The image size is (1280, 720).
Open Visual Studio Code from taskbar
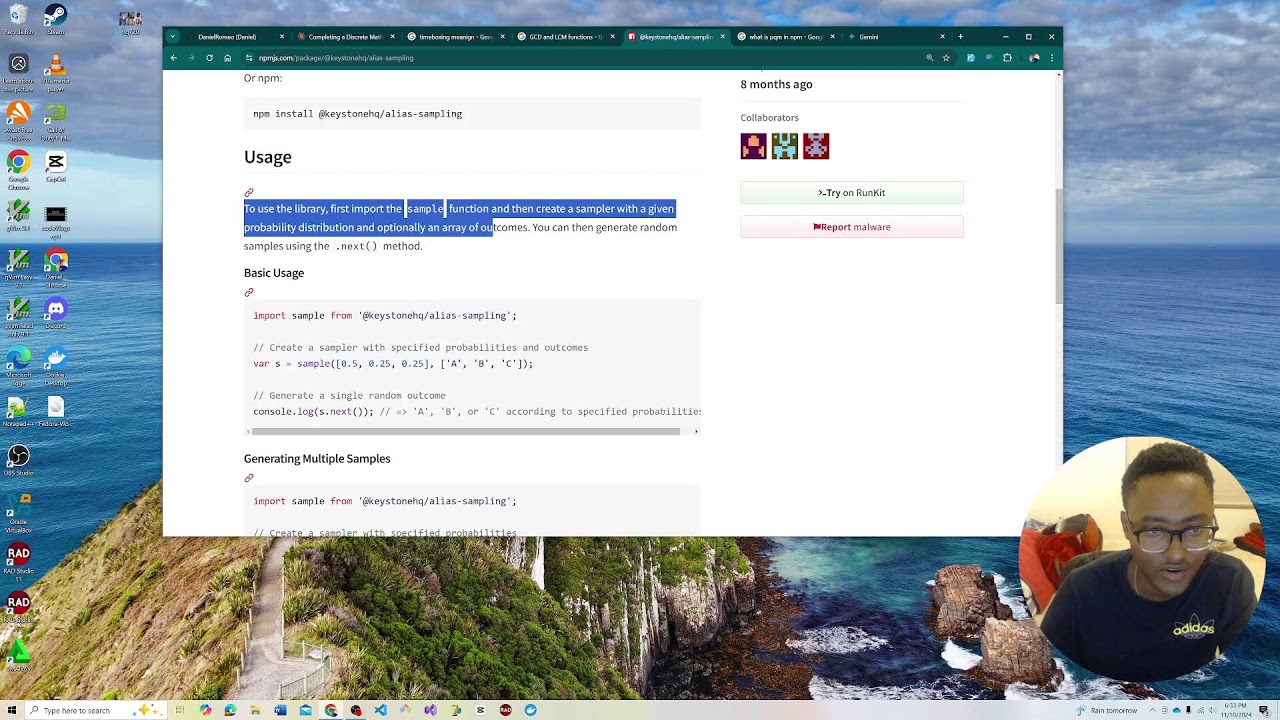(x=381, y=710)
